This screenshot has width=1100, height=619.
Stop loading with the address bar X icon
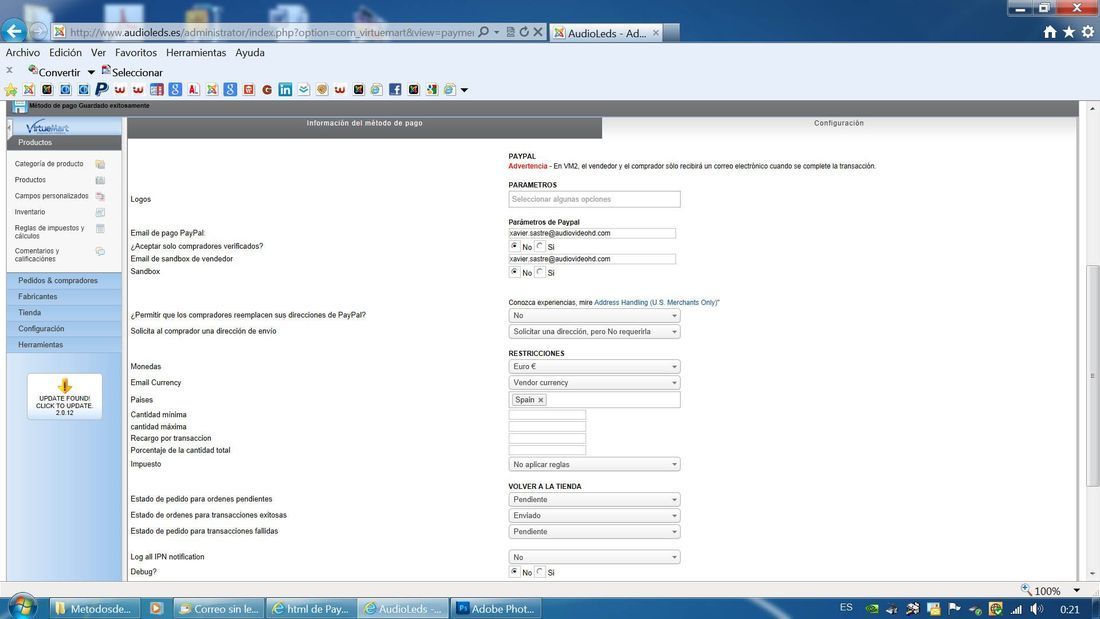[538, 32]
